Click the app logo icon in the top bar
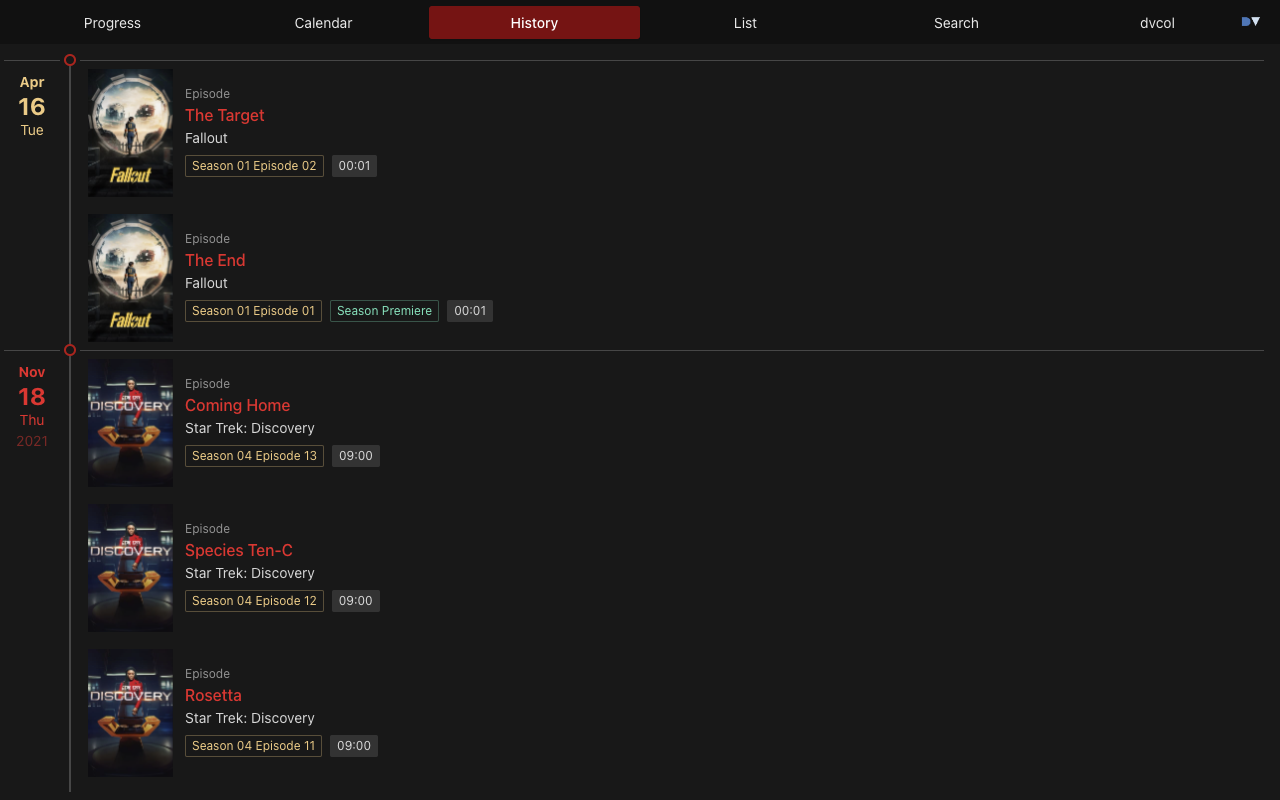 (1243, 20)
